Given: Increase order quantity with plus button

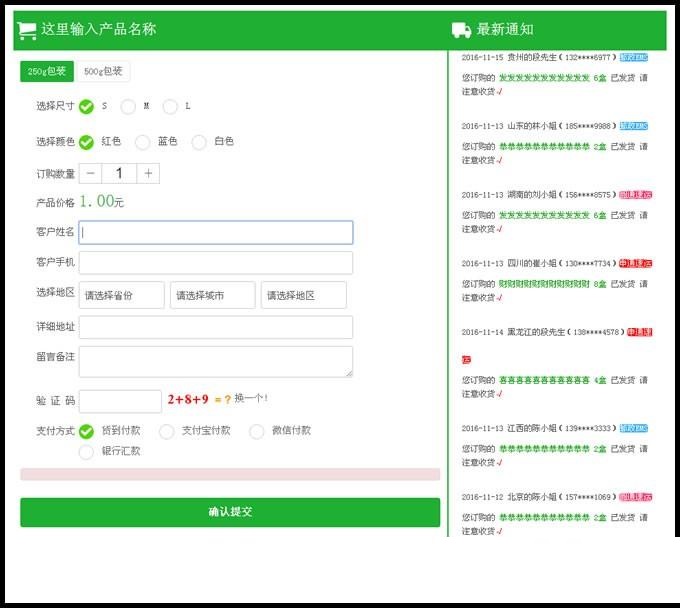Looking at the screenshot, I should [x=148, y=174].
